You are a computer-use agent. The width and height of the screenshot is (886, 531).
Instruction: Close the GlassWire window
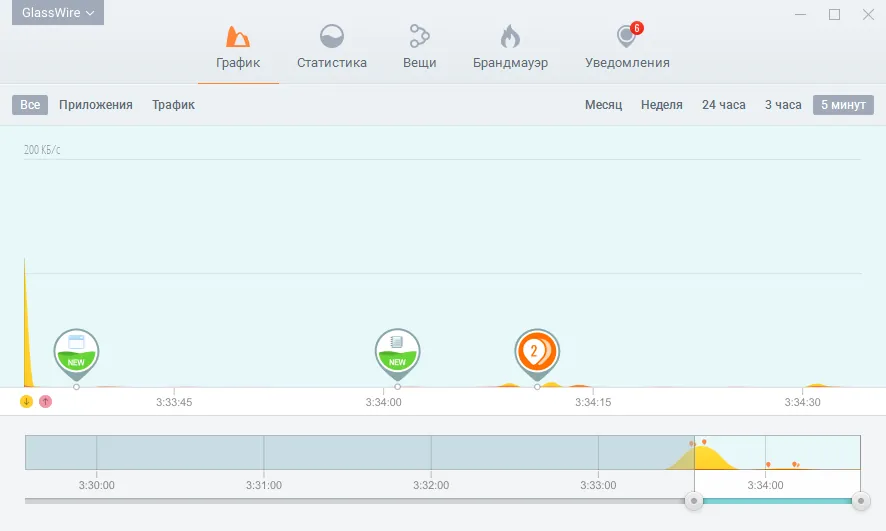tap(868, 15)
